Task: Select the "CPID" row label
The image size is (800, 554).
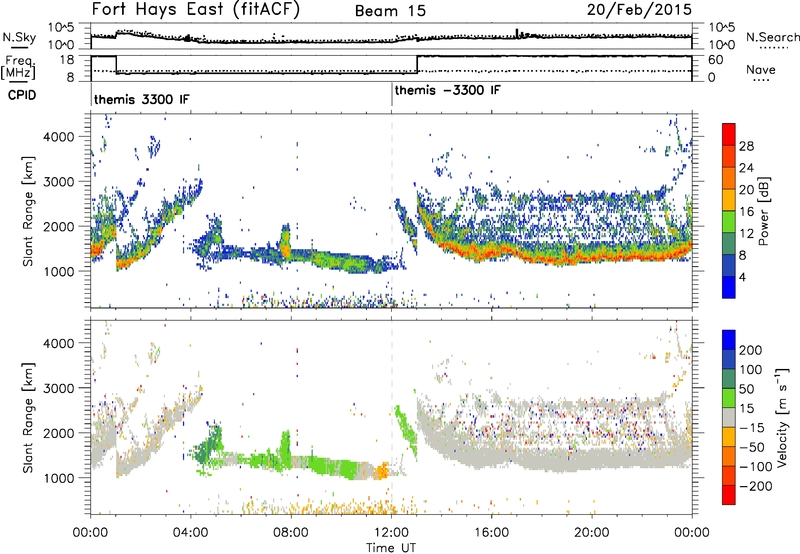Action: click(x=22, y=95)
